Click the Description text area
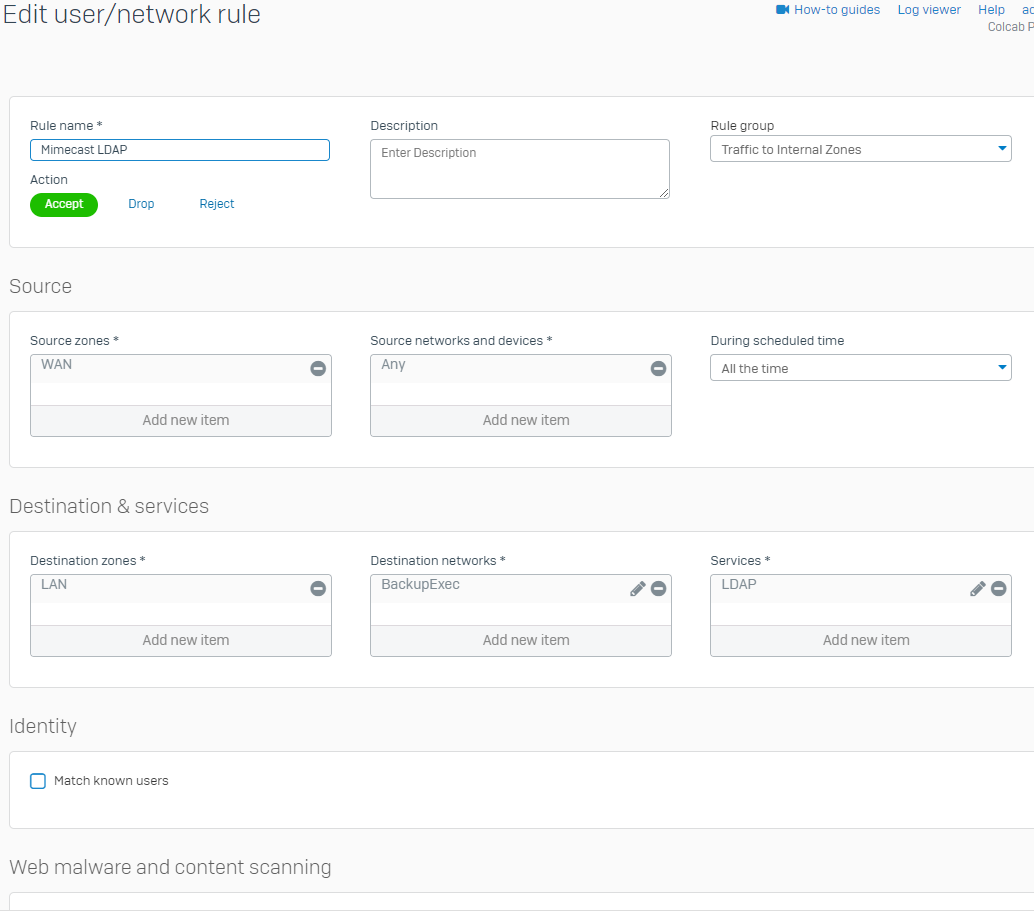Screen dimensions: 1034x916 point(519,168)
